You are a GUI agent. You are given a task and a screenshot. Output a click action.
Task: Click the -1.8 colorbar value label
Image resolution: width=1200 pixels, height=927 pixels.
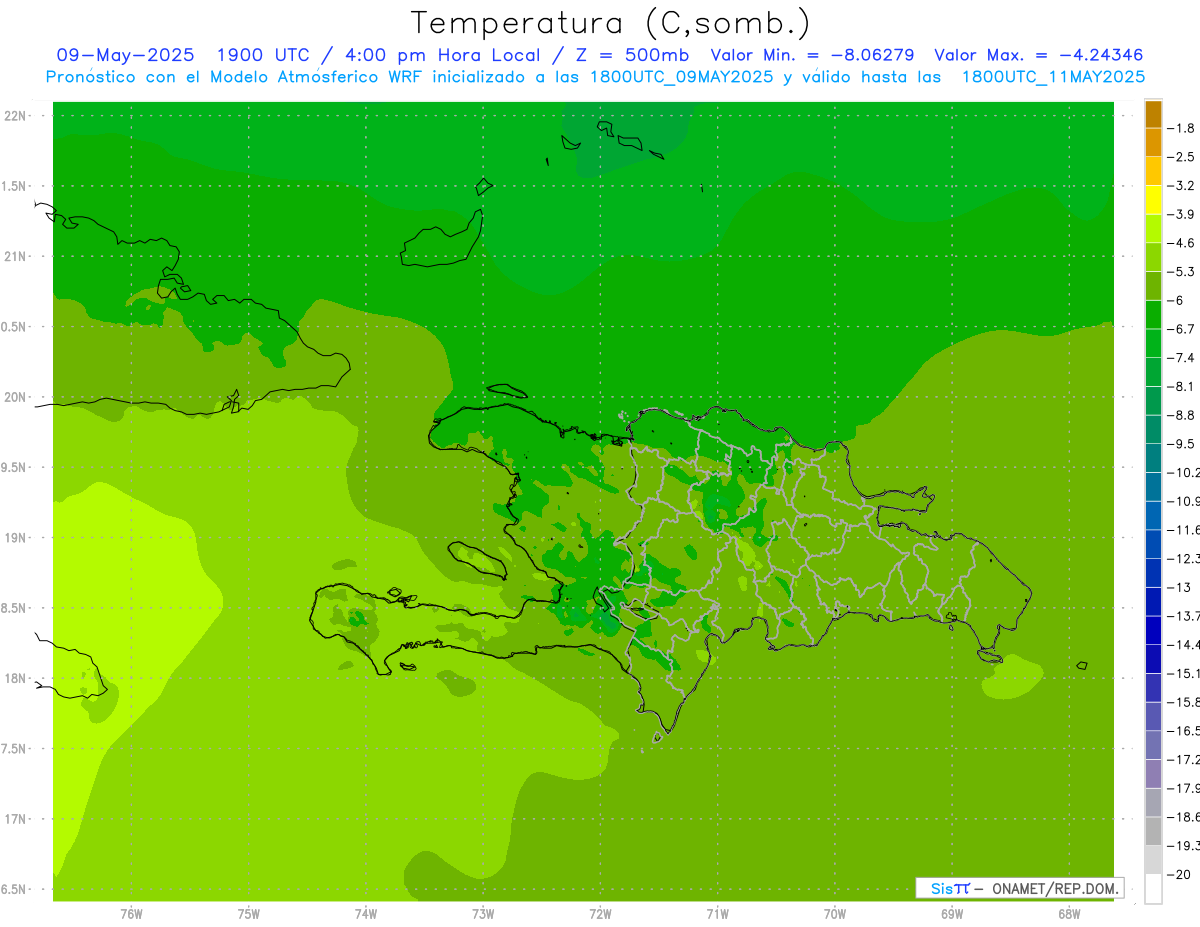(1181, 128)
